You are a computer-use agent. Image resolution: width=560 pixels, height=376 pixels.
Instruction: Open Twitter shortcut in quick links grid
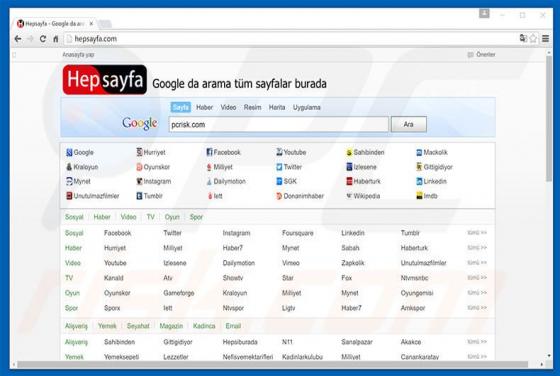(x=289, y=167)
